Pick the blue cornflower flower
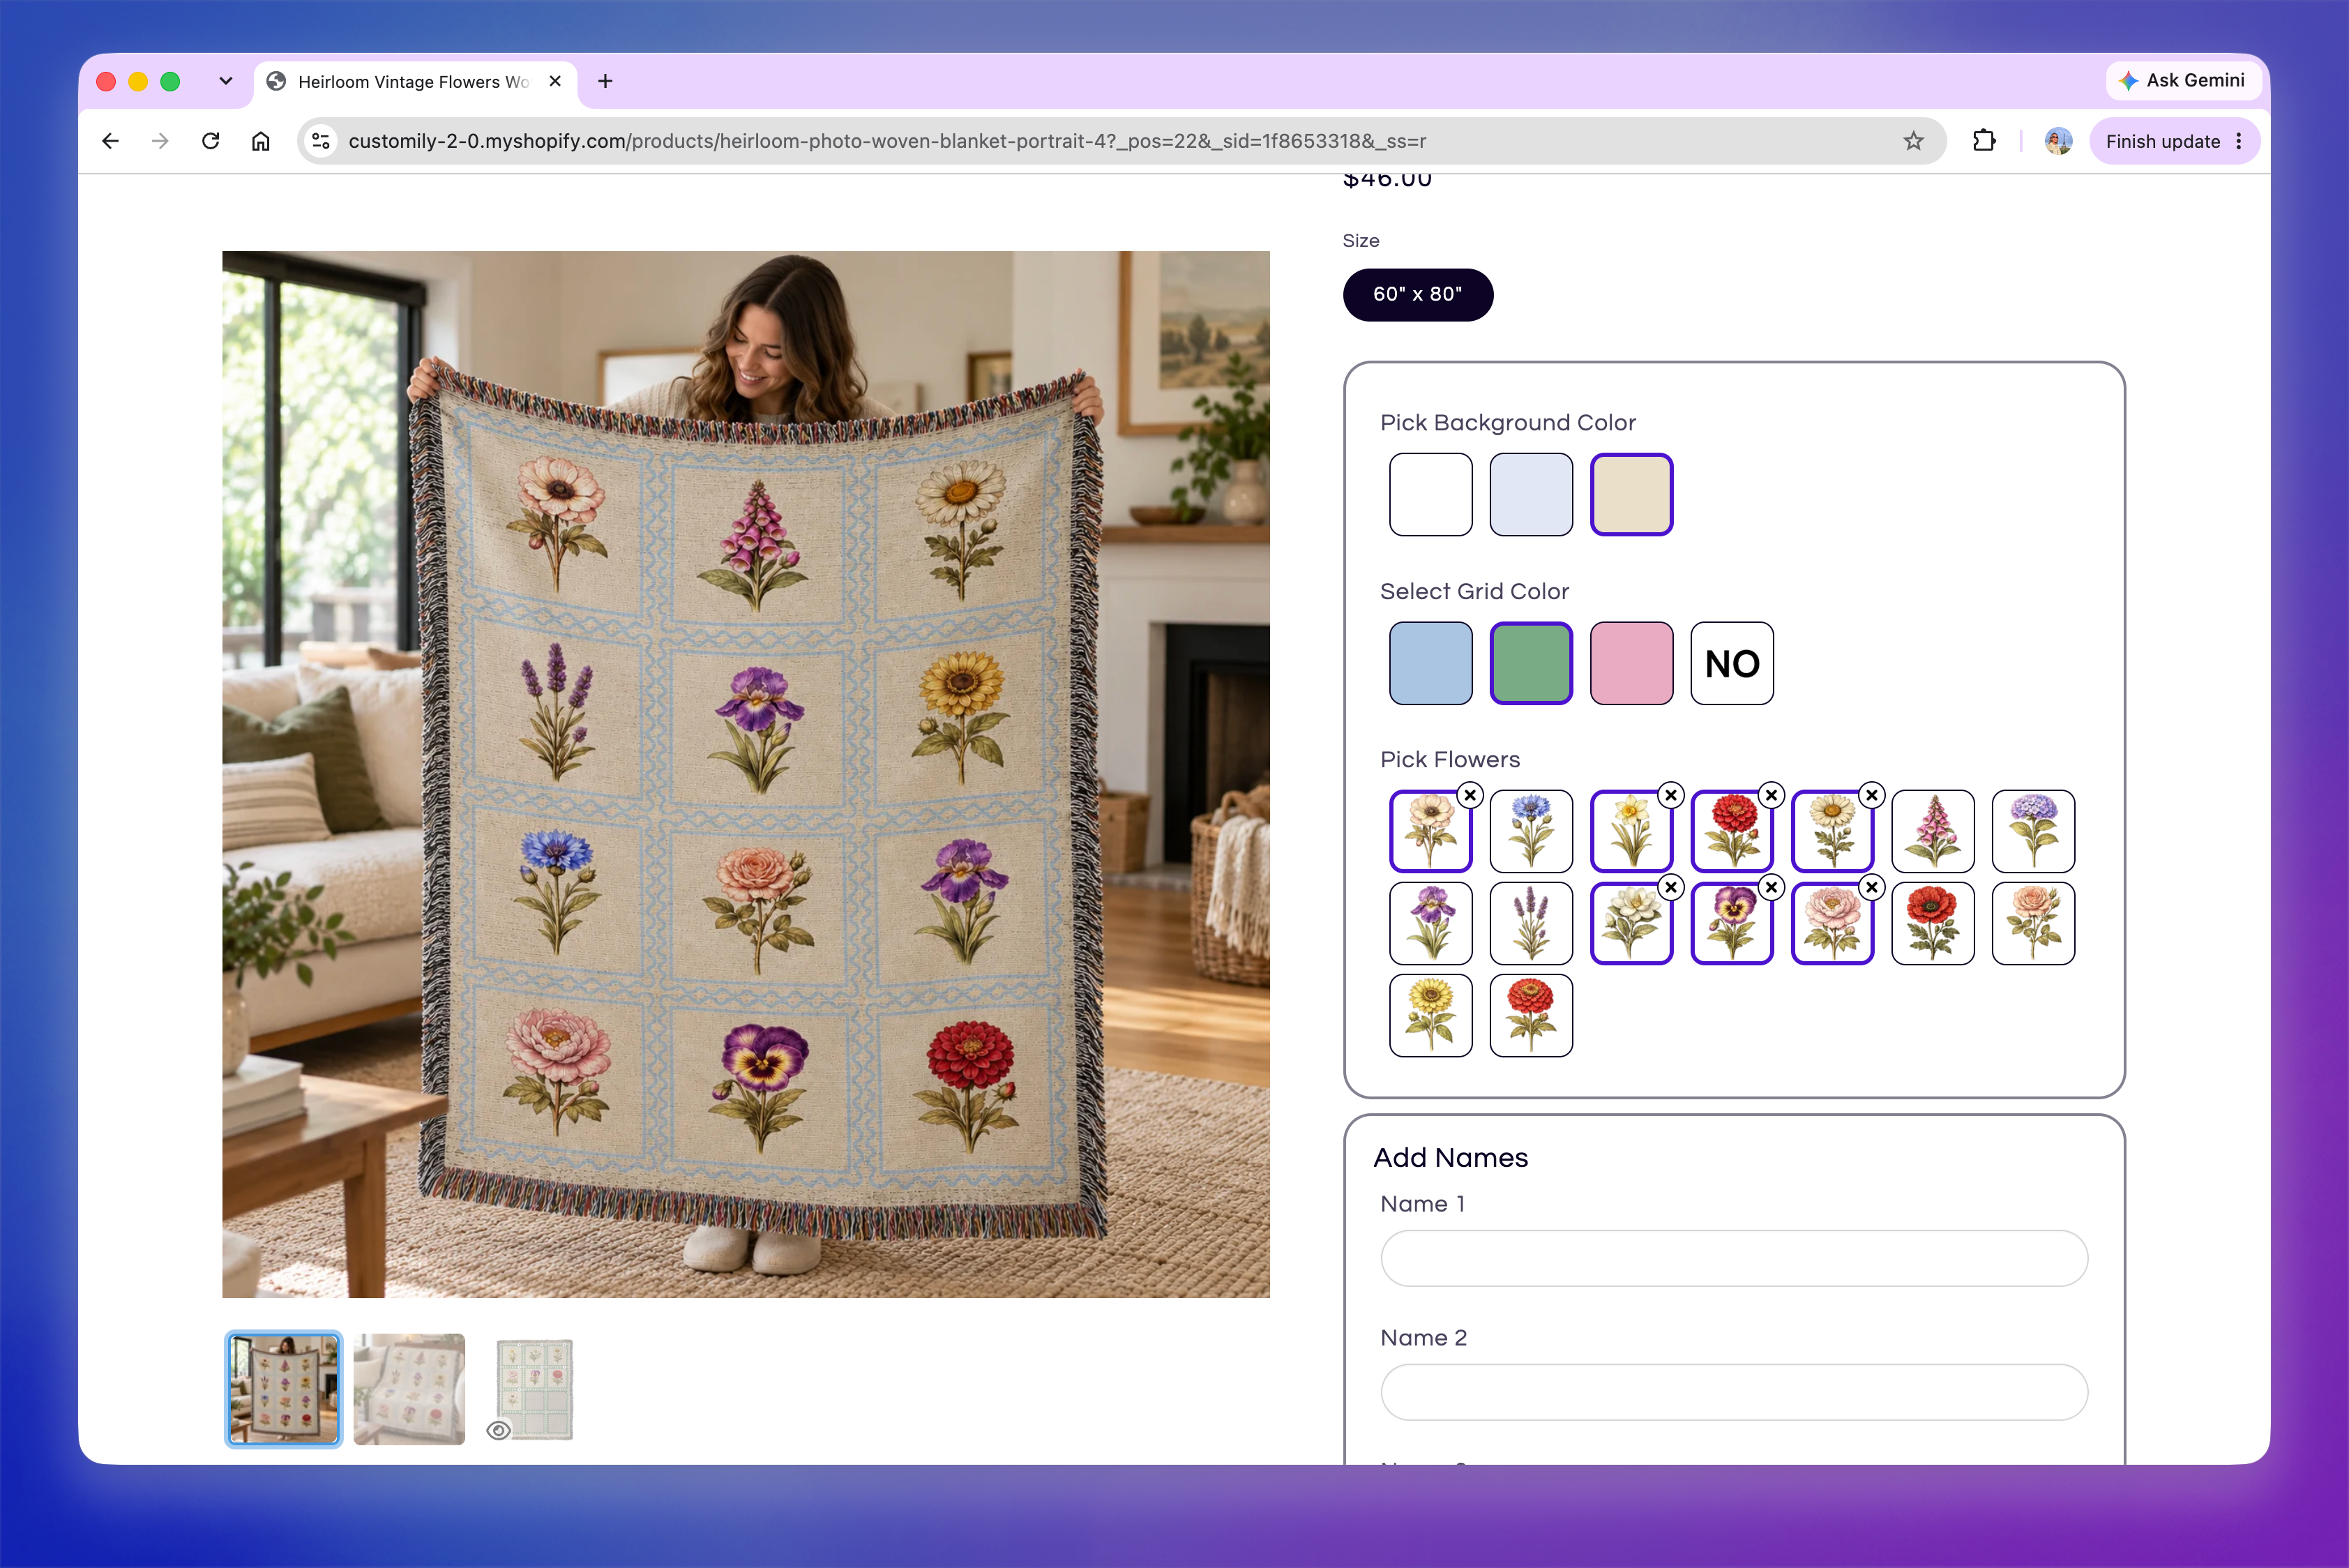 [x=1530, y=831]
